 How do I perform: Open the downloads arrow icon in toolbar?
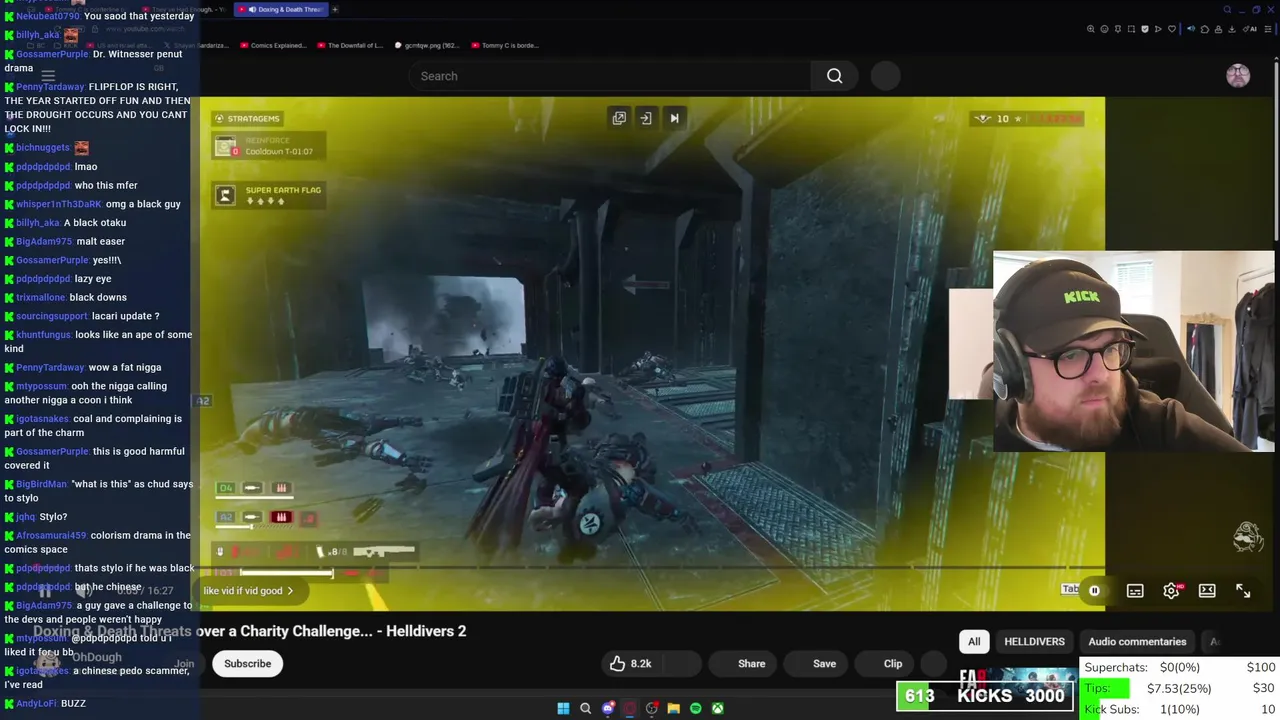[x=1232, y=29]
